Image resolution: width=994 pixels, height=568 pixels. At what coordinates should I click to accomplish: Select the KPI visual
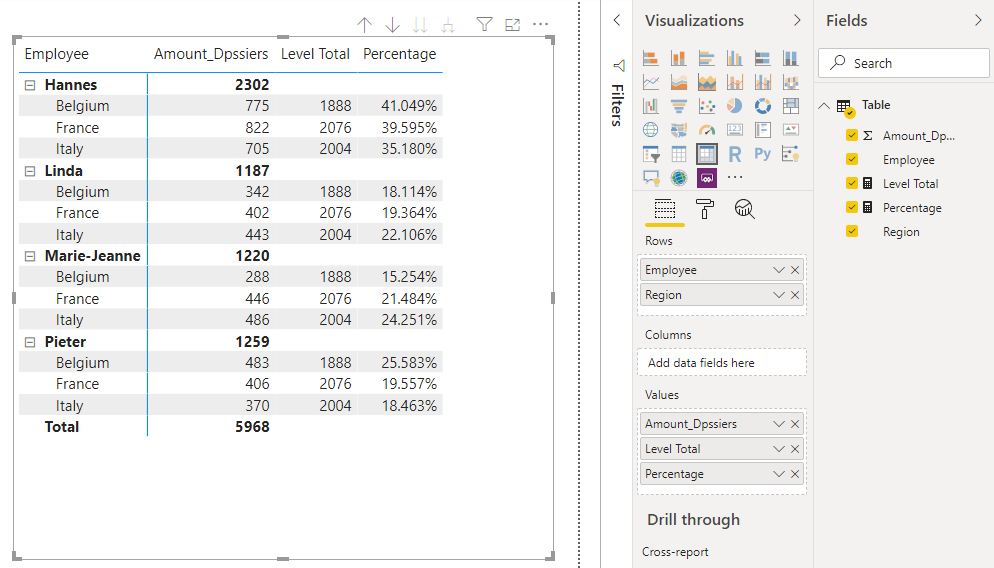click(791, 130)
